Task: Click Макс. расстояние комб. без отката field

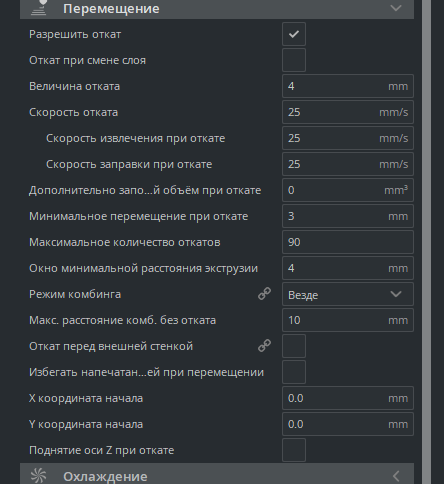Action: (x=348, y=320)
